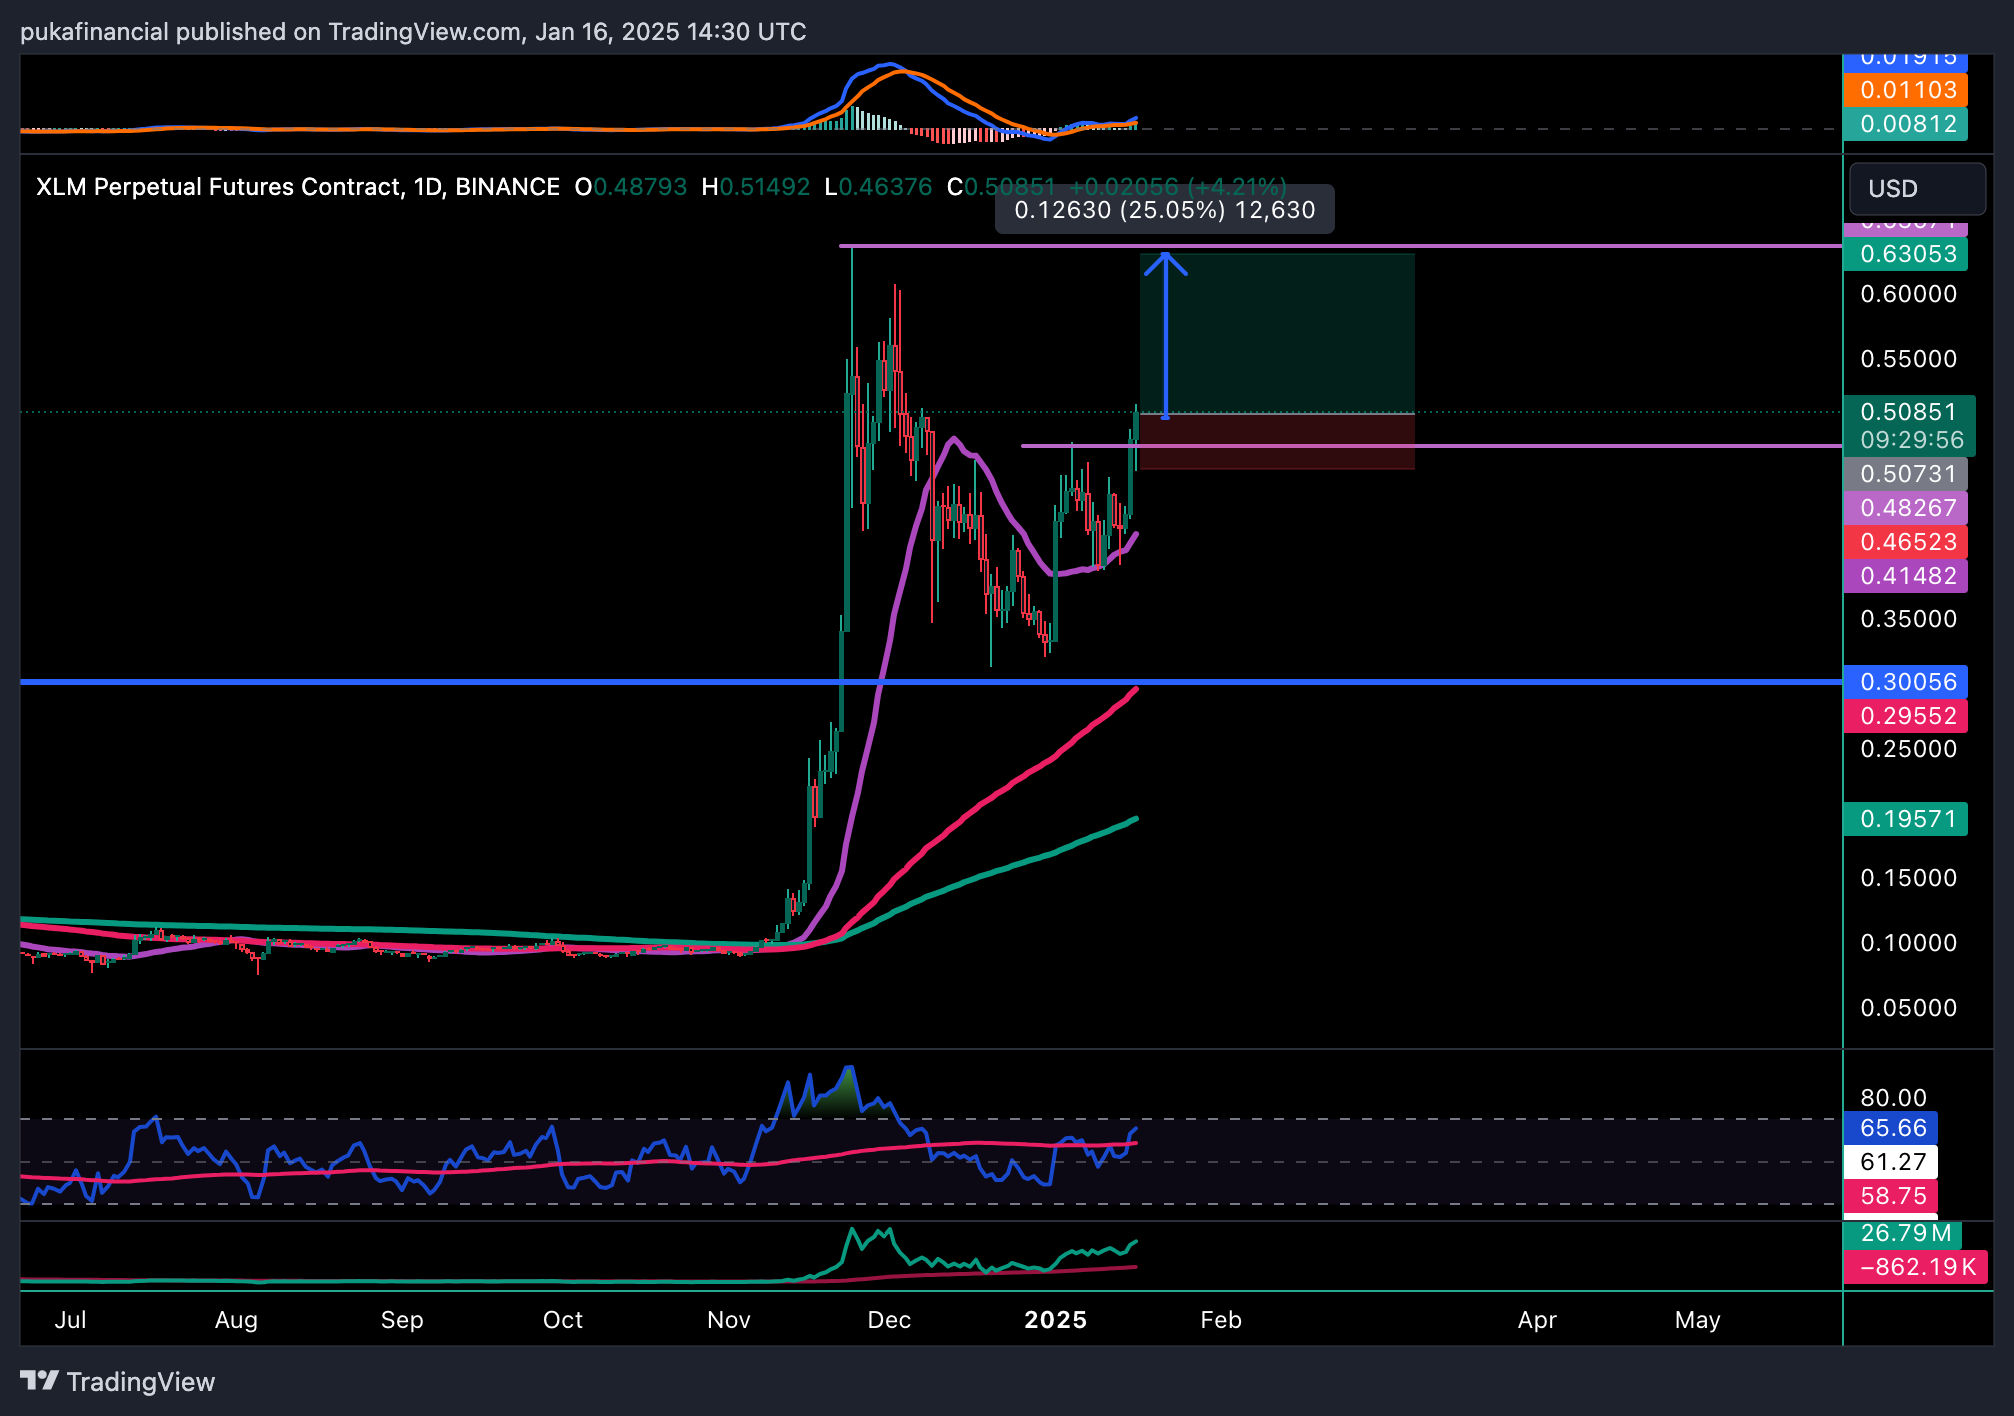
Task: Click the TradingView logo in the footer
Action: point(118,1381)
